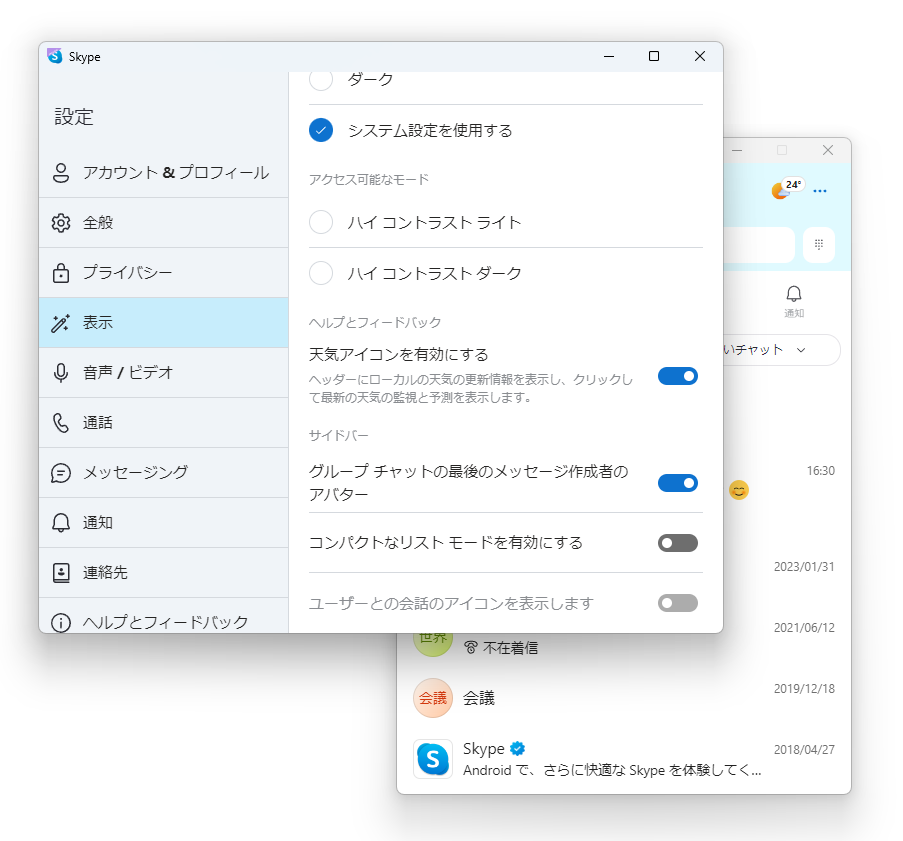Select the 音声 / ビデオ microphone icon
Image resolution: width=903 pixels, height=841 pixels.
click(x=59, y=372)
